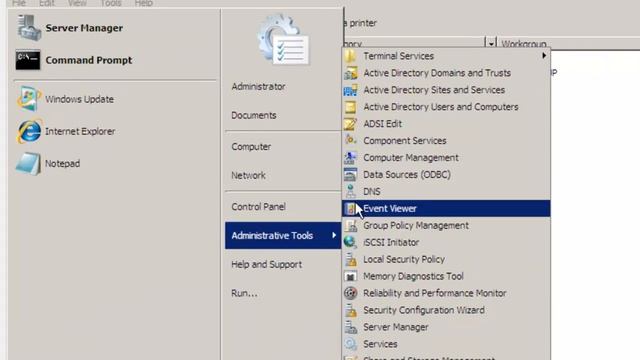Click Local Security Policy icon
Viewport: 640px width, 360px height.
(350, 259)
